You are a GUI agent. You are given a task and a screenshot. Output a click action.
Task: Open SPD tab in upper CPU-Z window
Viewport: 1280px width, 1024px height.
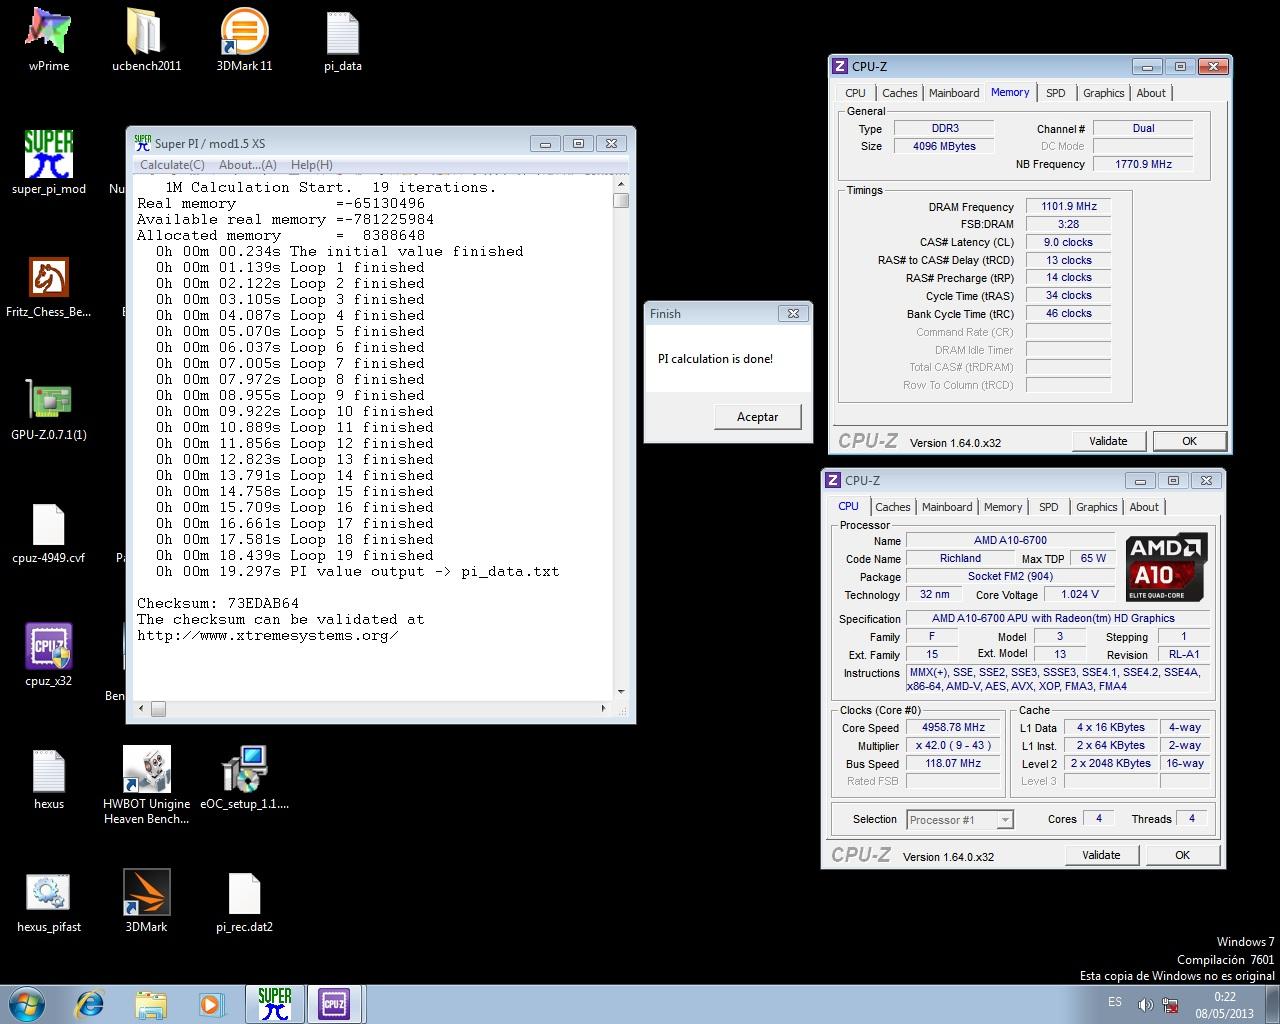click(1055, 93)
